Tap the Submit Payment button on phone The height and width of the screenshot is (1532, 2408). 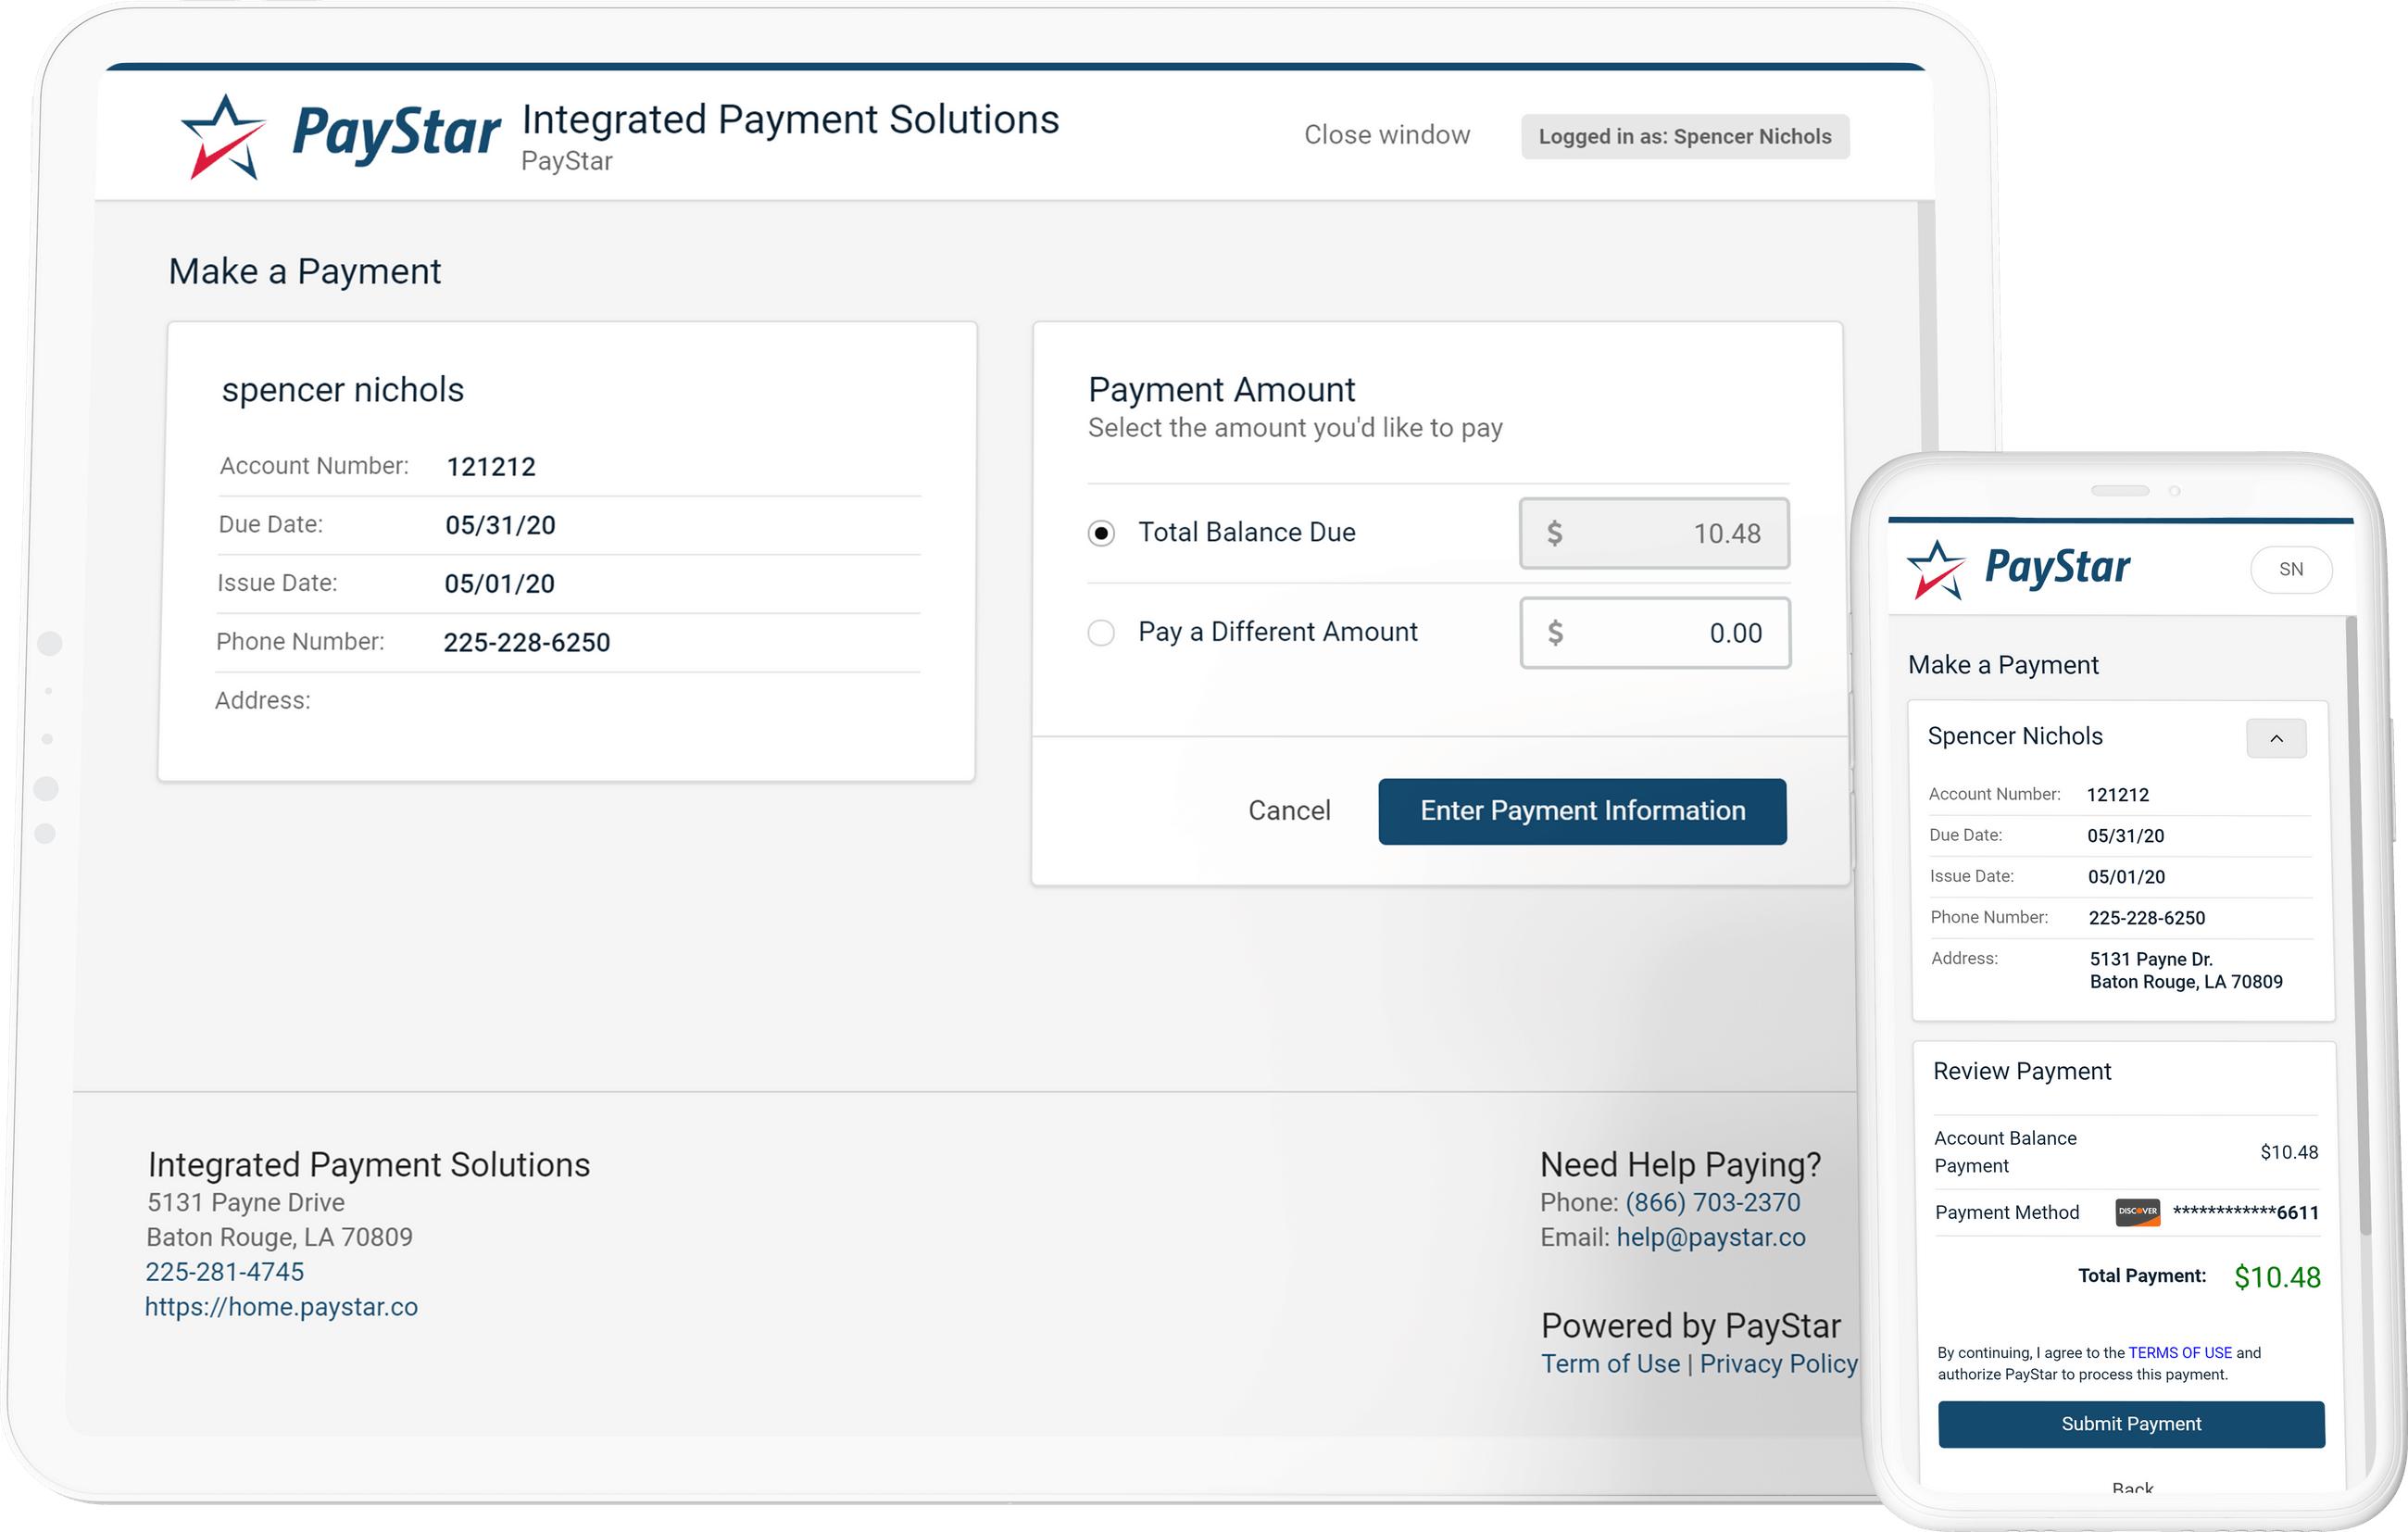point(2130,1424)
